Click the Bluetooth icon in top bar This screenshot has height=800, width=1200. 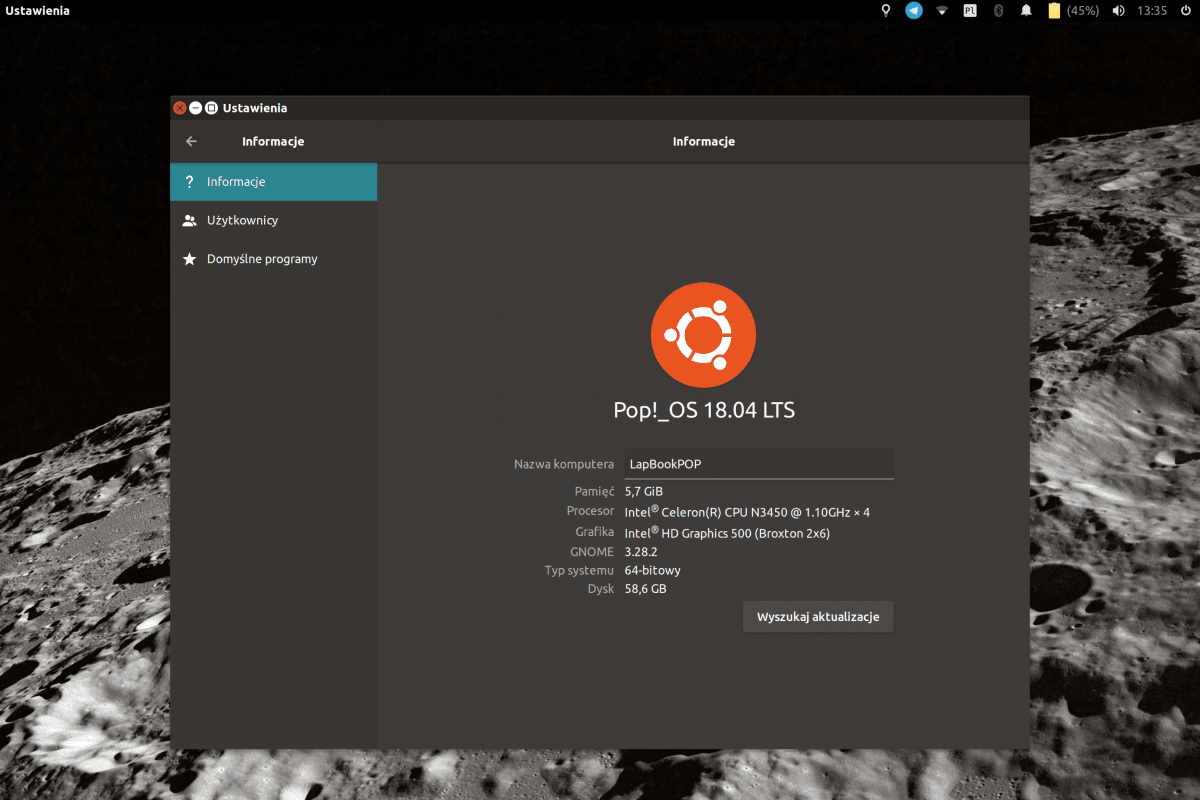click(997, 10)
